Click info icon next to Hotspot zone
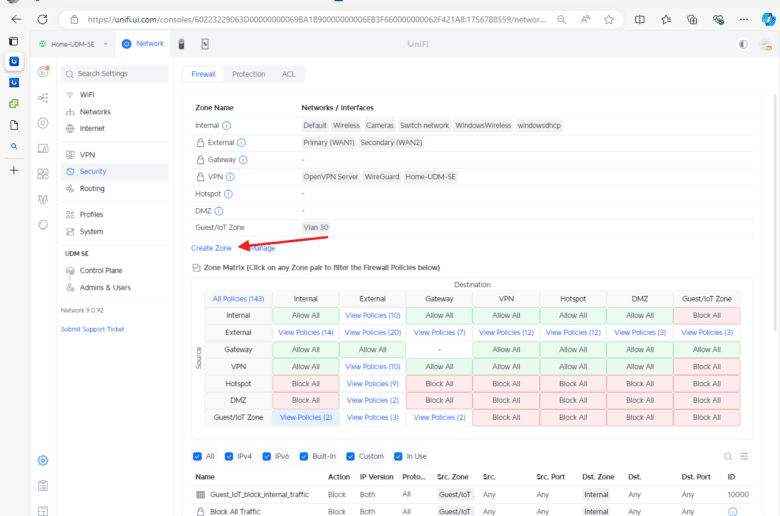Image resolution: width=780 pixels, height=516 pixels. [228, 194]
